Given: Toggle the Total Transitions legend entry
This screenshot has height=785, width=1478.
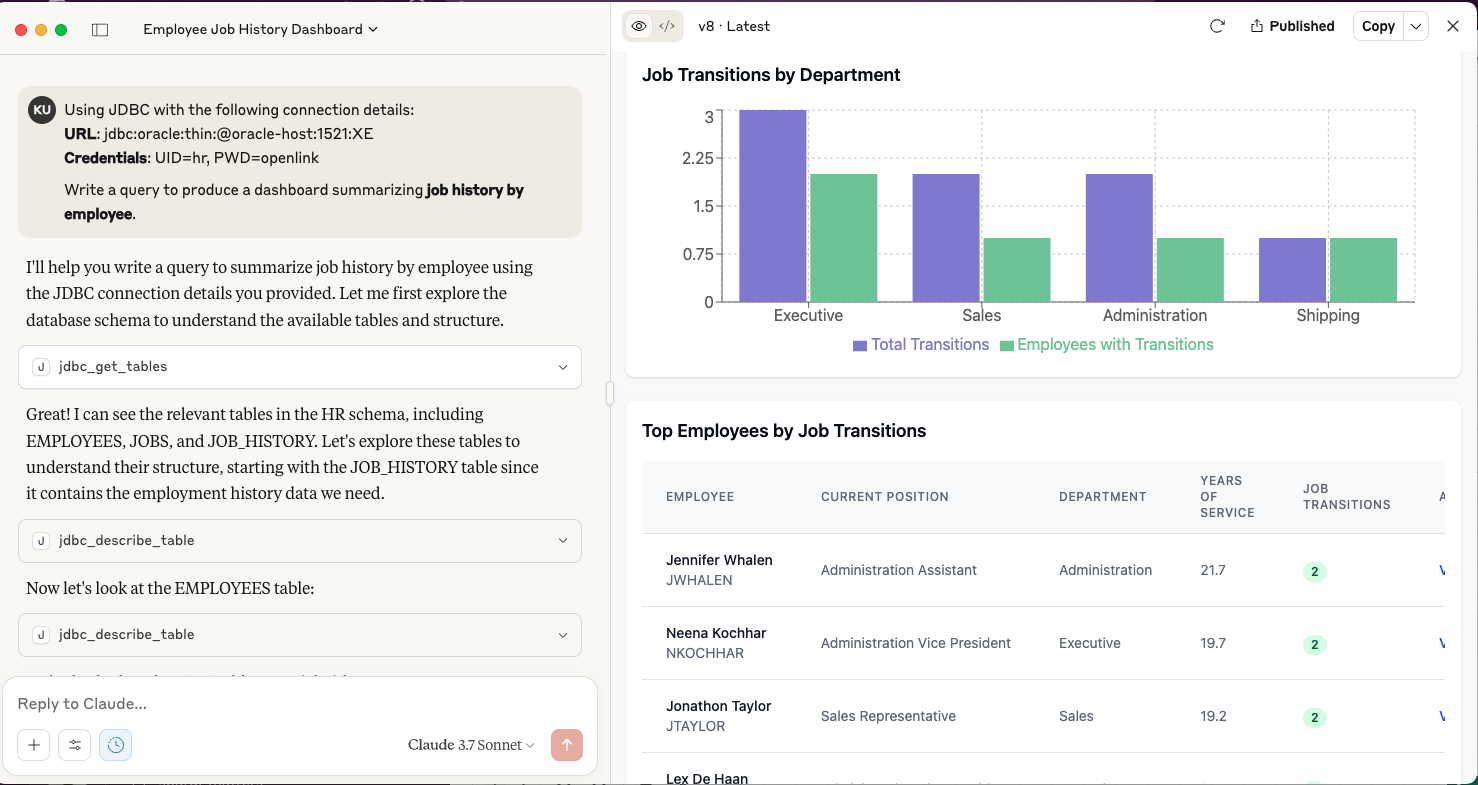Looking at the screenshot, I should point(921,344).
